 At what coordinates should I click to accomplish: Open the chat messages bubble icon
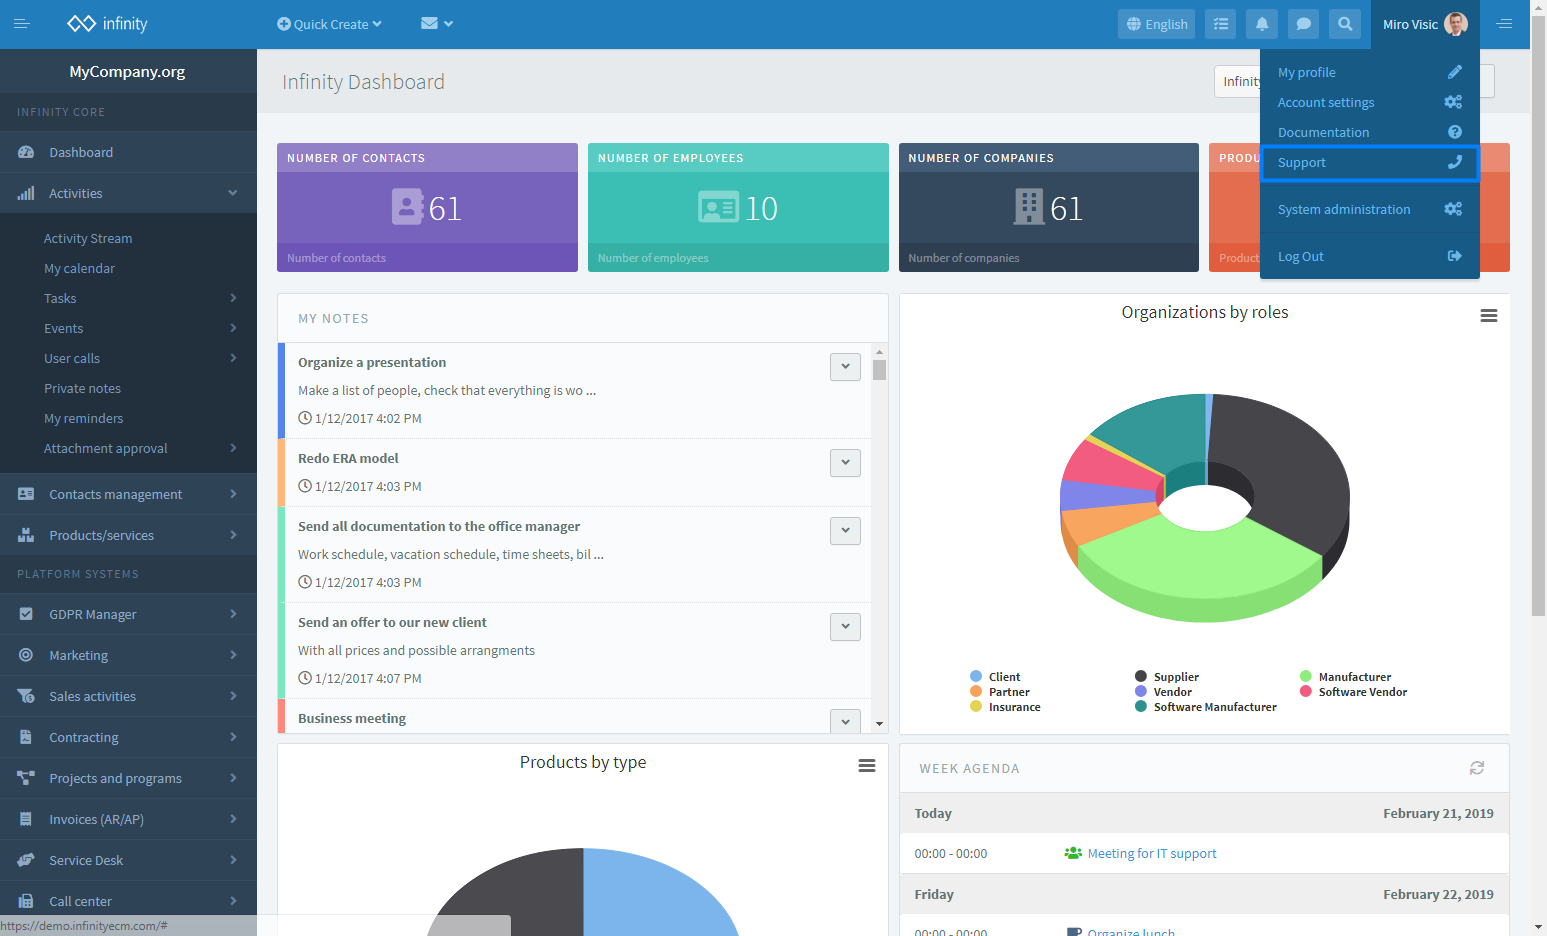point(1303,24)
